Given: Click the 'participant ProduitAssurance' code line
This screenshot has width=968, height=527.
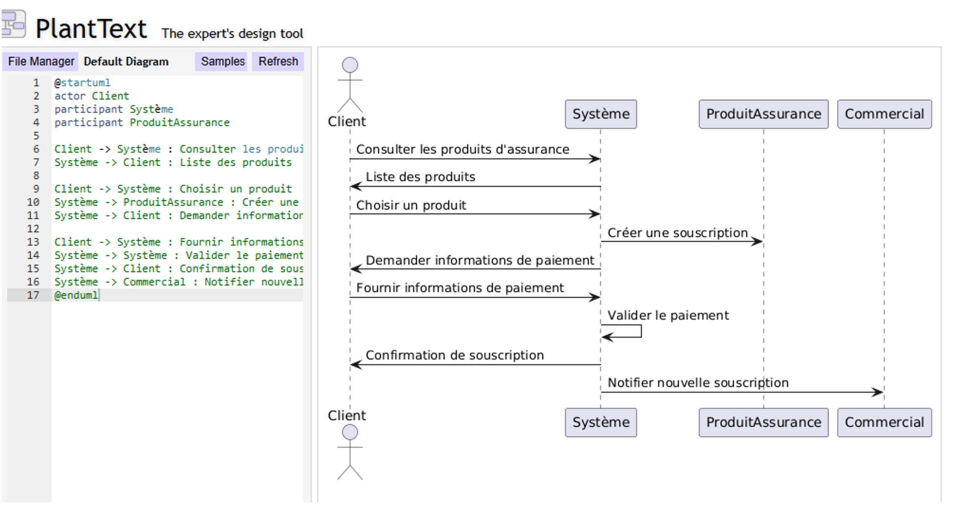Looking at the screenshot, I should coord(141,122).
